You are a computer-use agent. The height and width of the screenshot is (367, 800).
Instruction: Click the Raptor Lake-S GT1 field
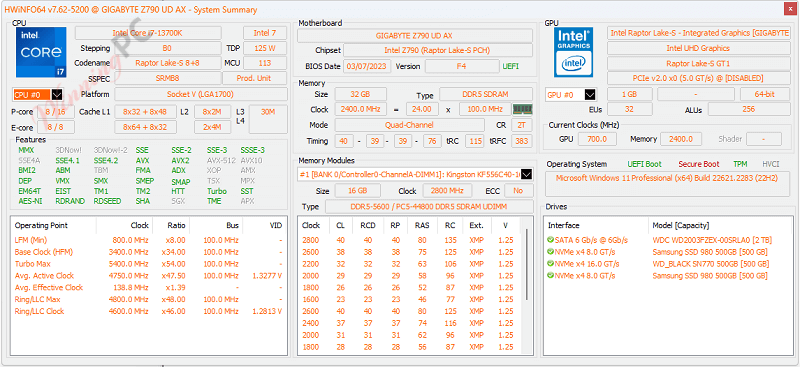(x=698, y=63)
